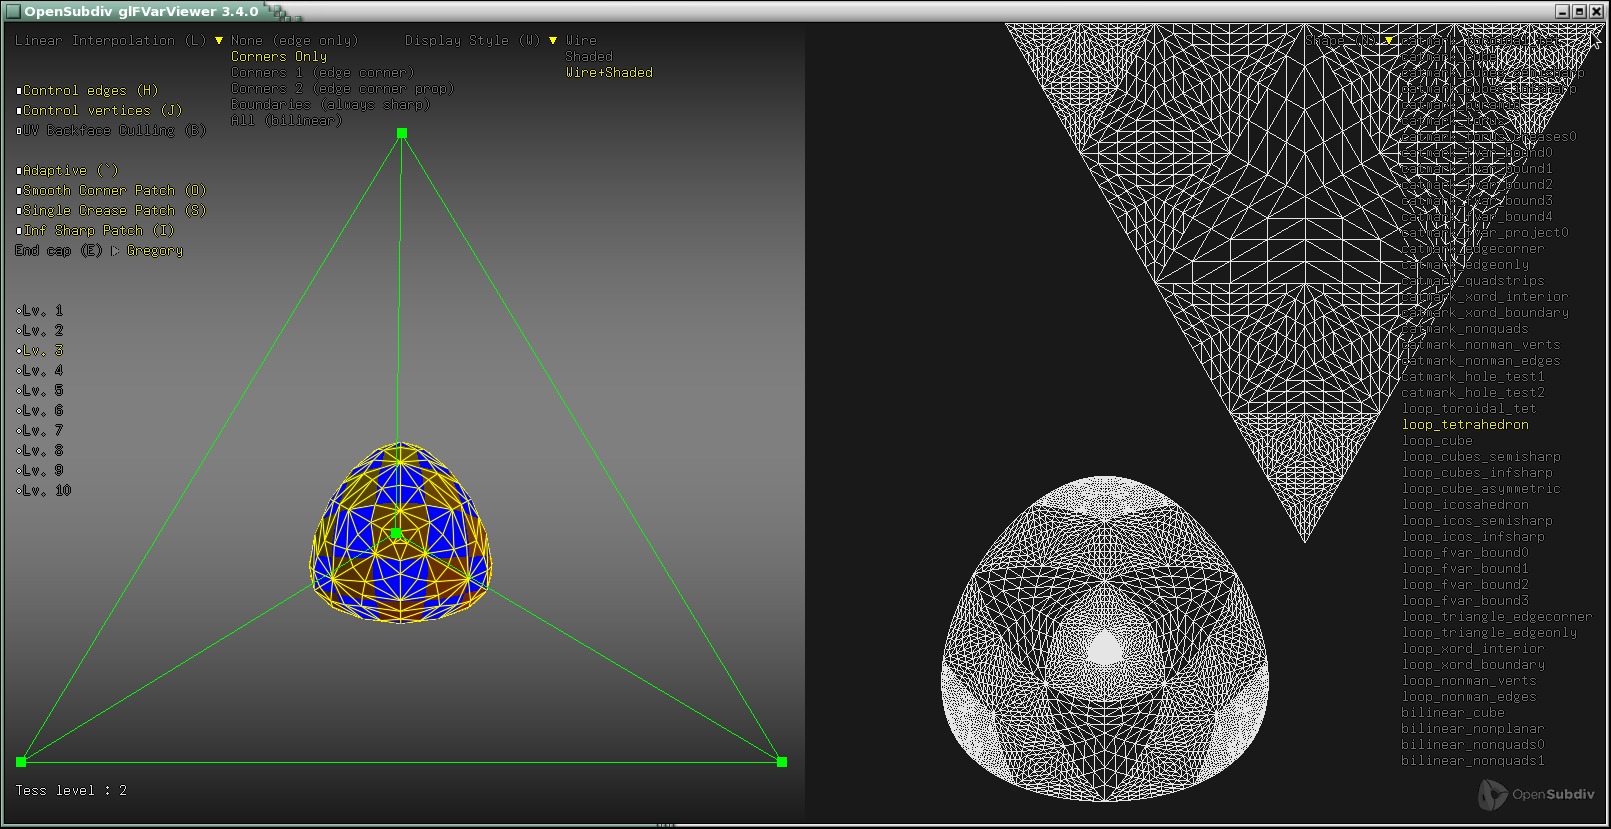Enable UV Backface Culling (B)
Screen dimensions: 1611x829
pos(19,131)
